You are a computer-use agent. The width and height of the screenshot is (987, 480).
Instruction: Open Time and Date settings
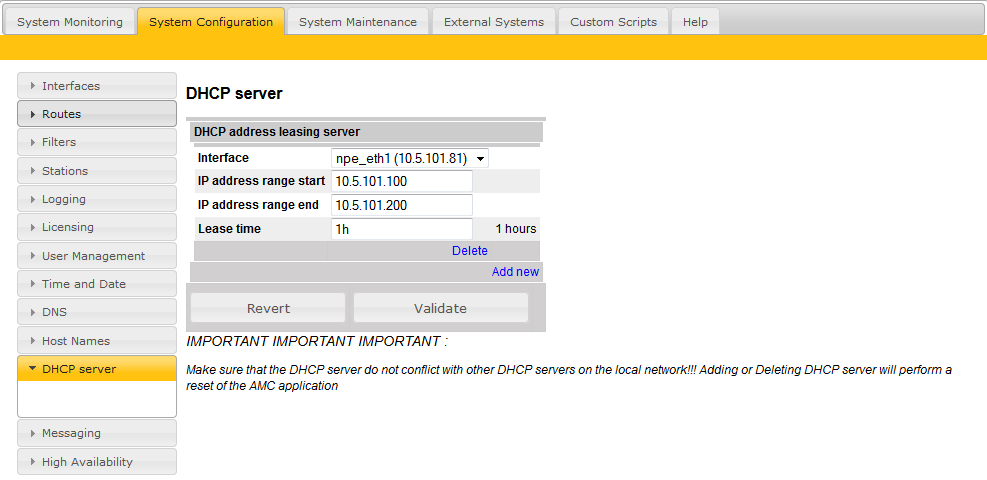coord(96,284)
